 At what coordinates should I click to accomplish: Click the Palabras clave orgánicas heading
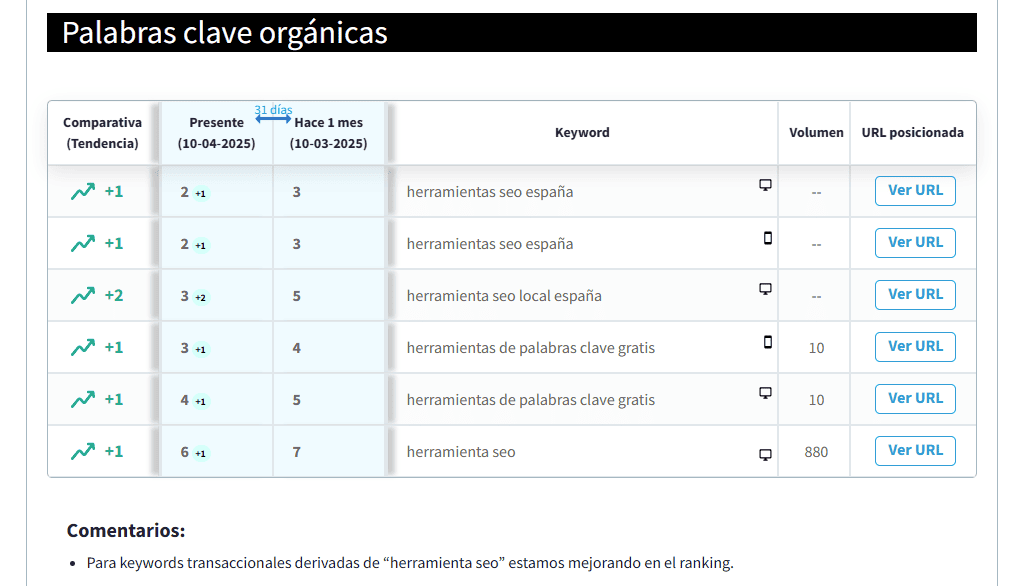[x=225, y=33]
